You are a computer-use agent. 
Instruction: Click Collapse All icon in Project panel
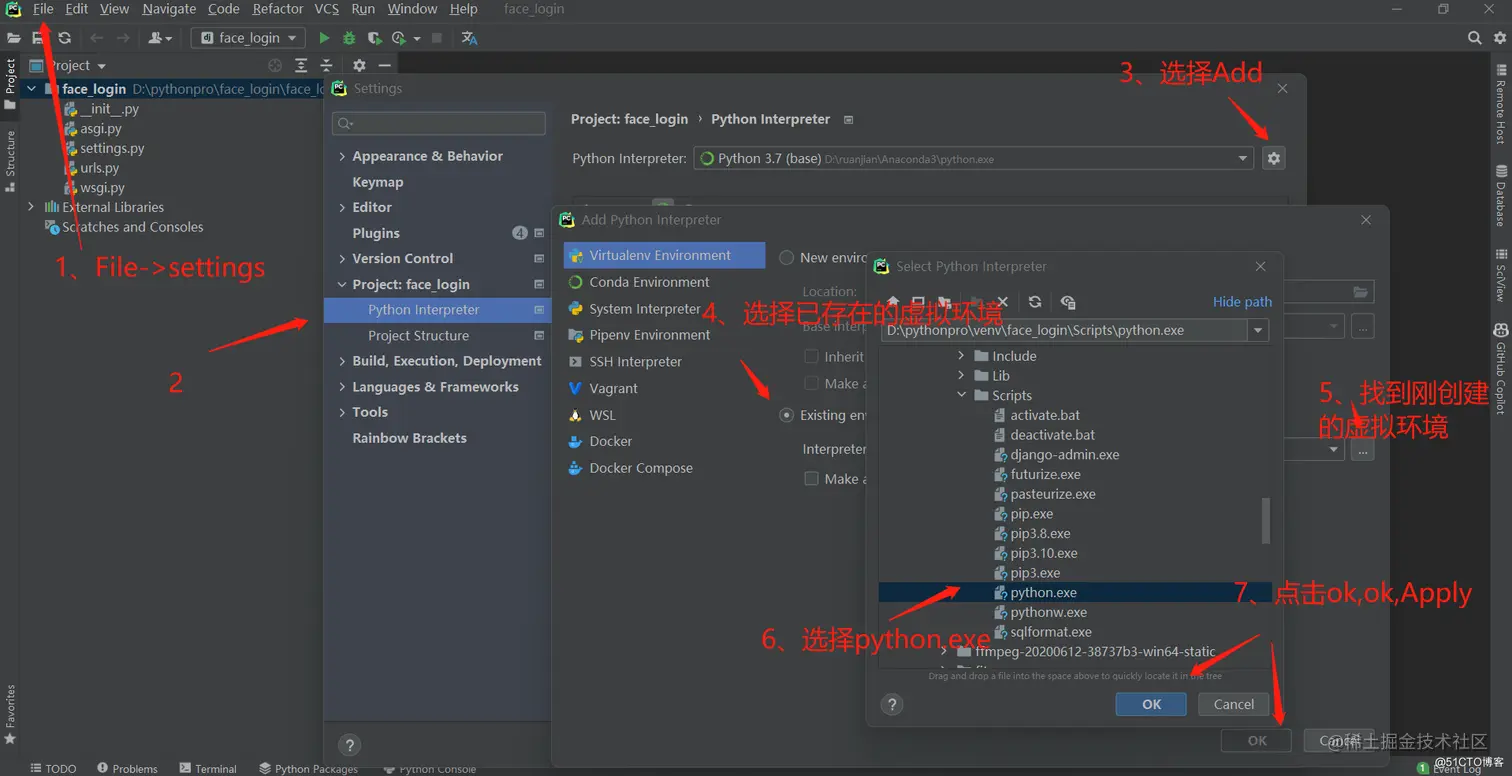click(326, 65)
